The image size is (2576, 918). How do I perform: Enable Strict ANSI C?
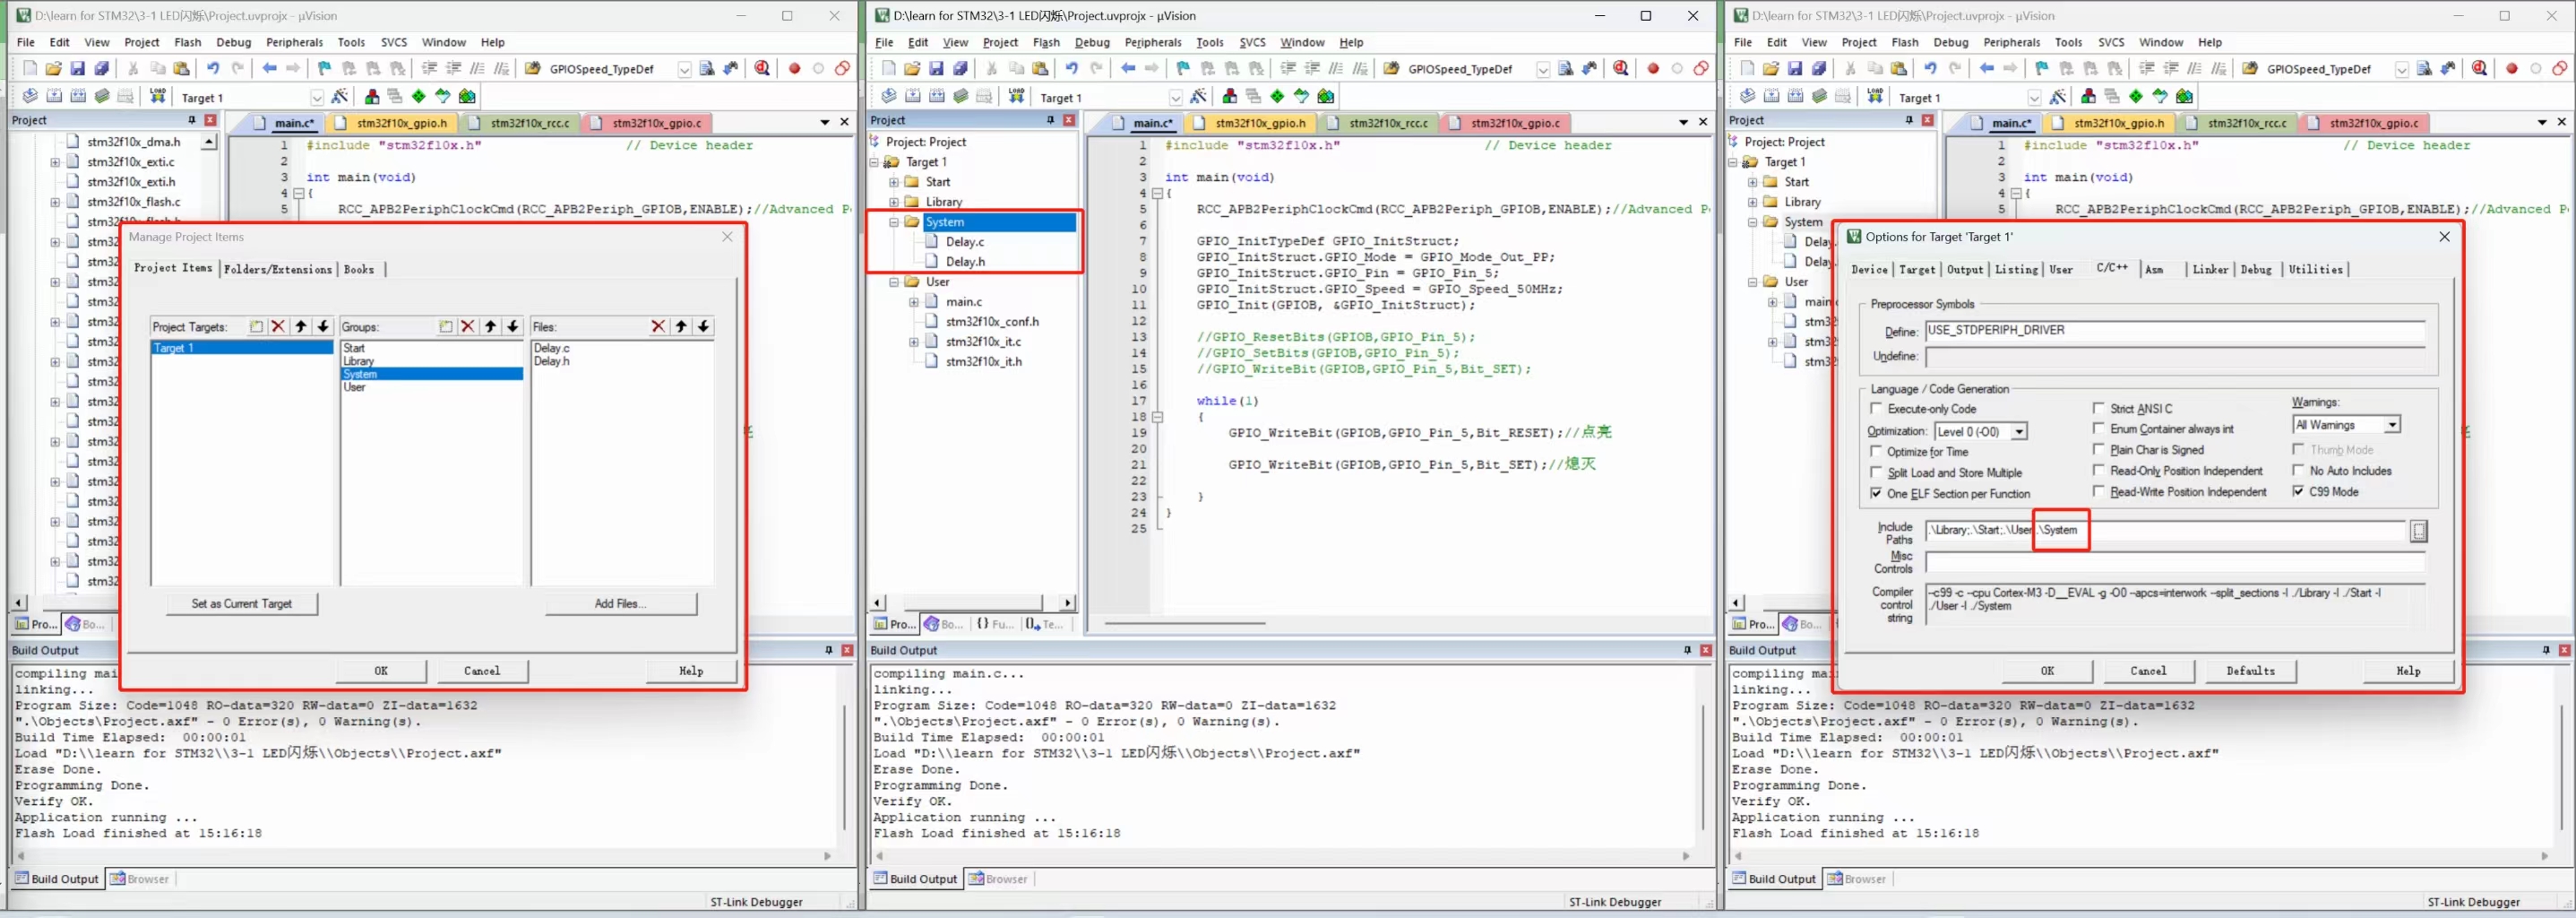point(2099,408)
